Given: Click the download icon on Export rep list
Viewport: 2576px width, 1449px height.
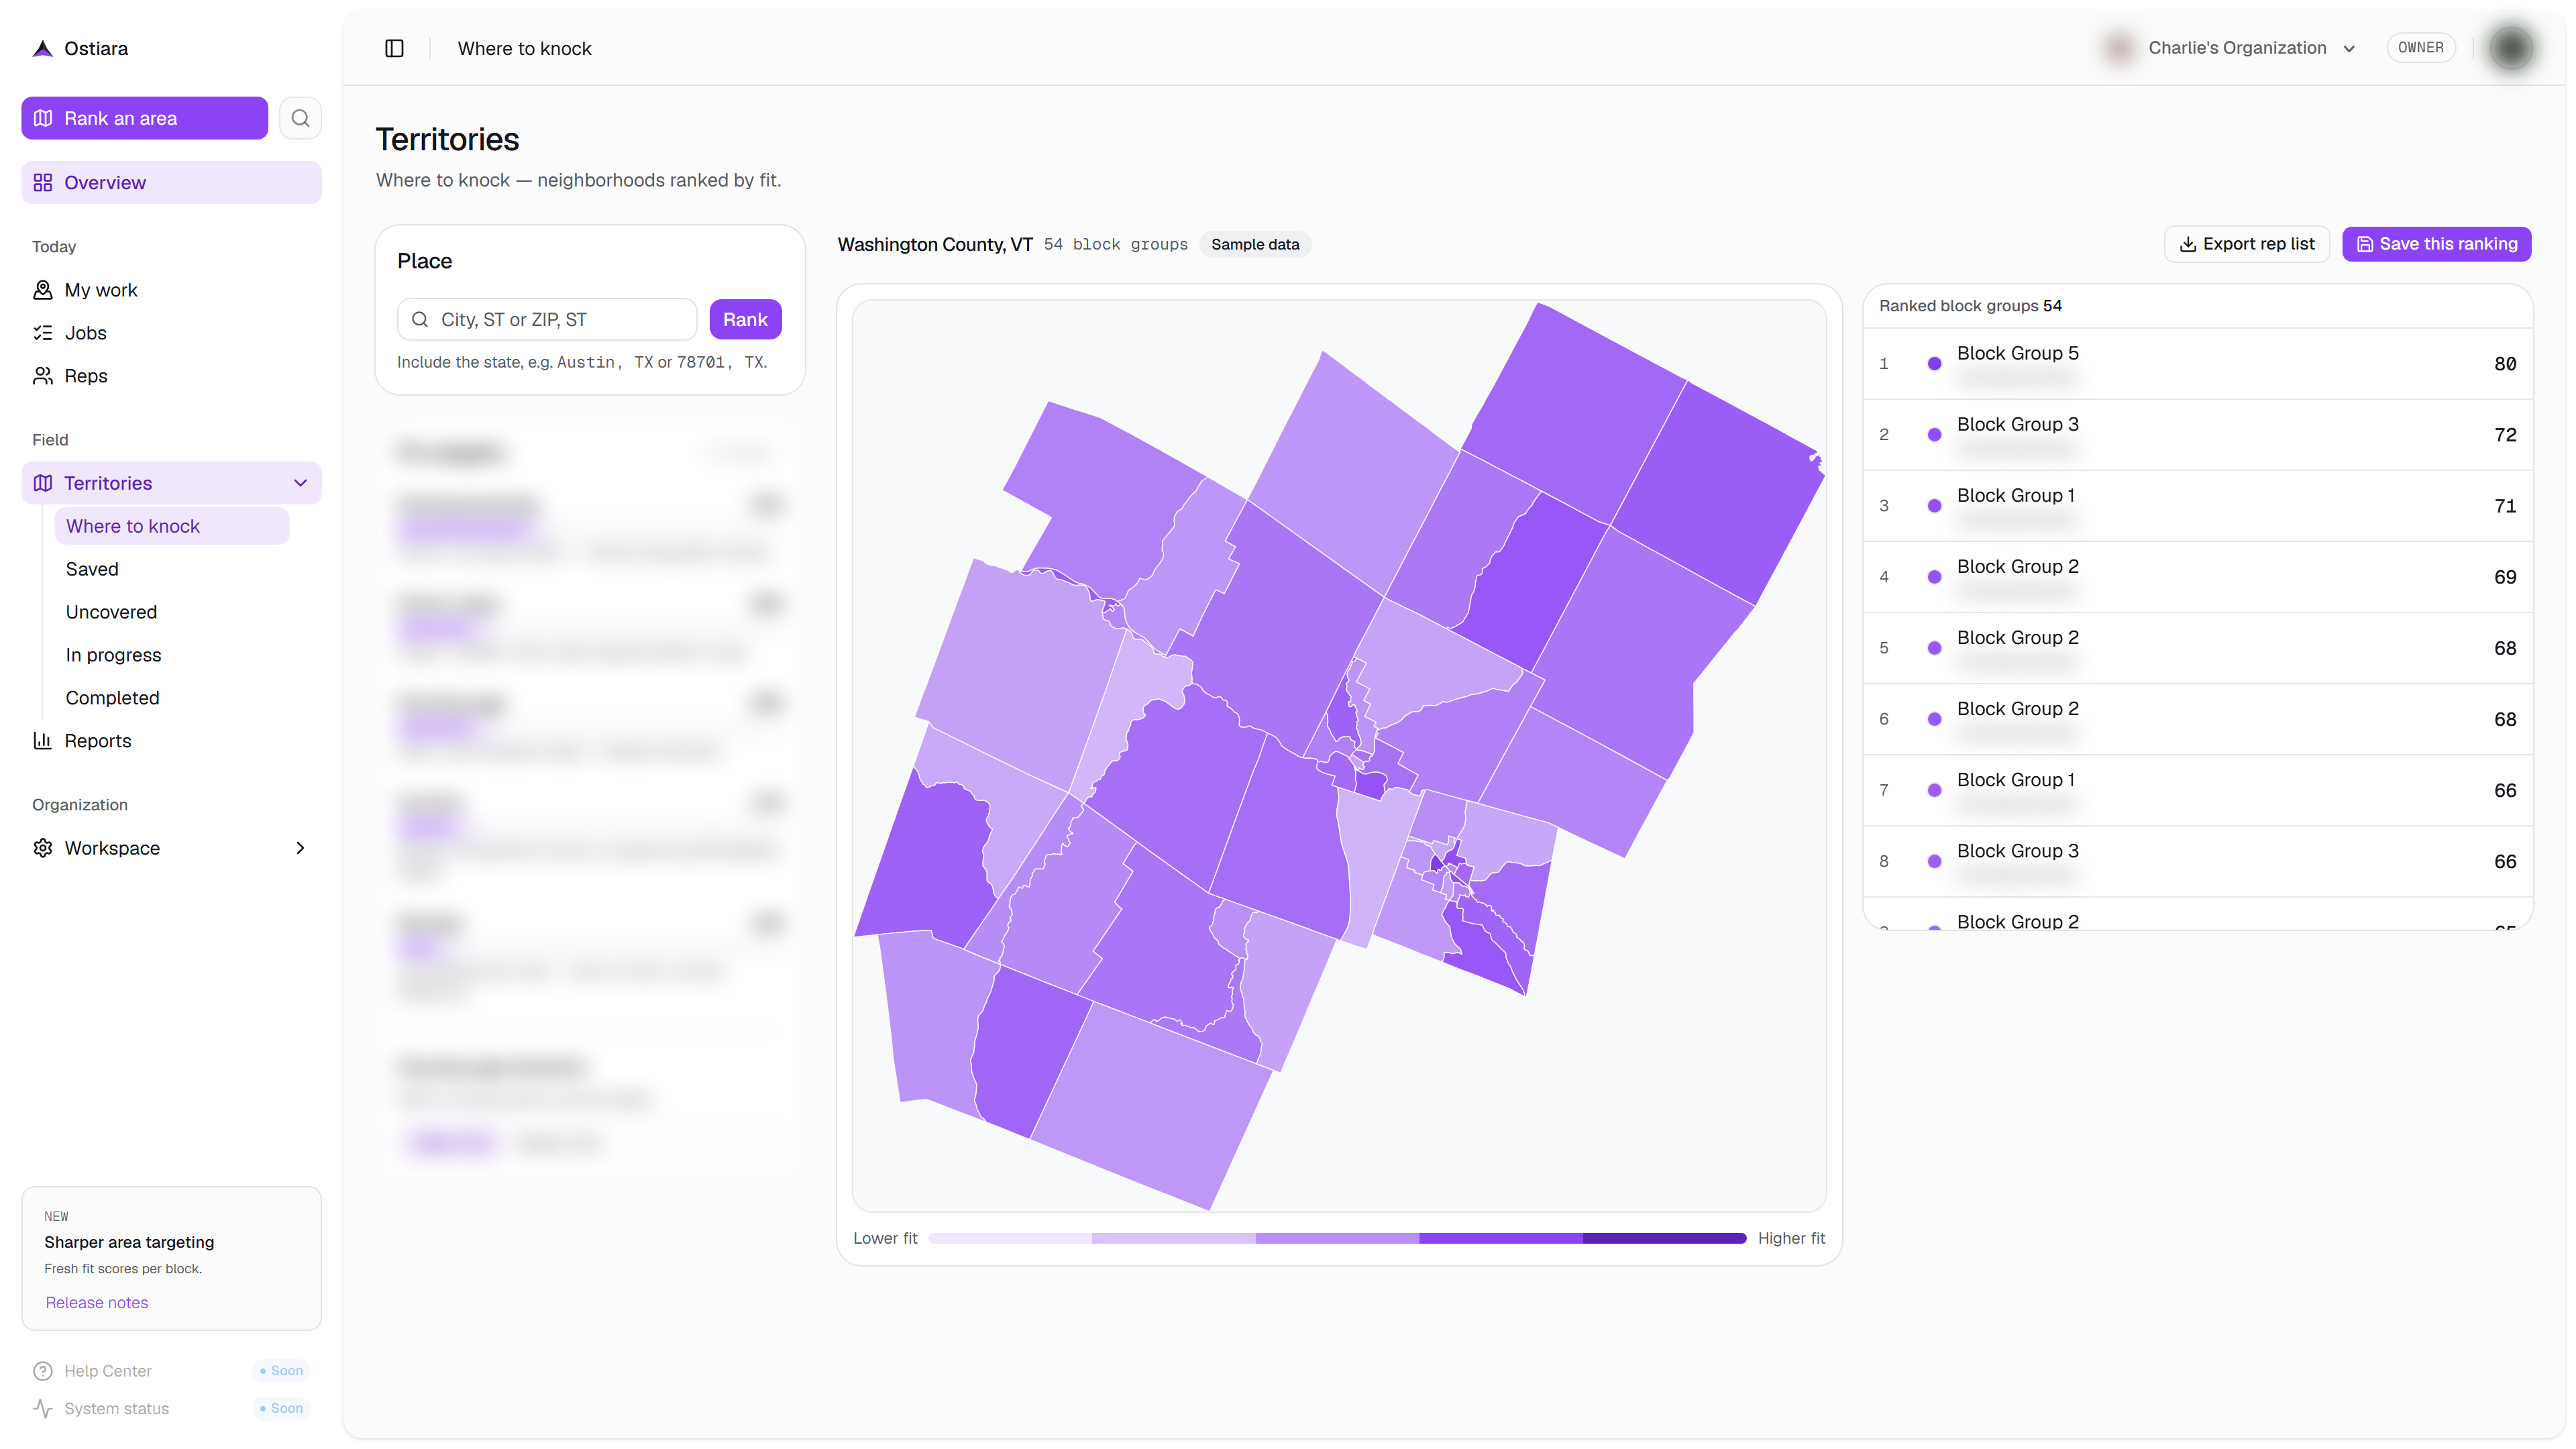Looking at the screenshot, I should (x=2188, y=244).
